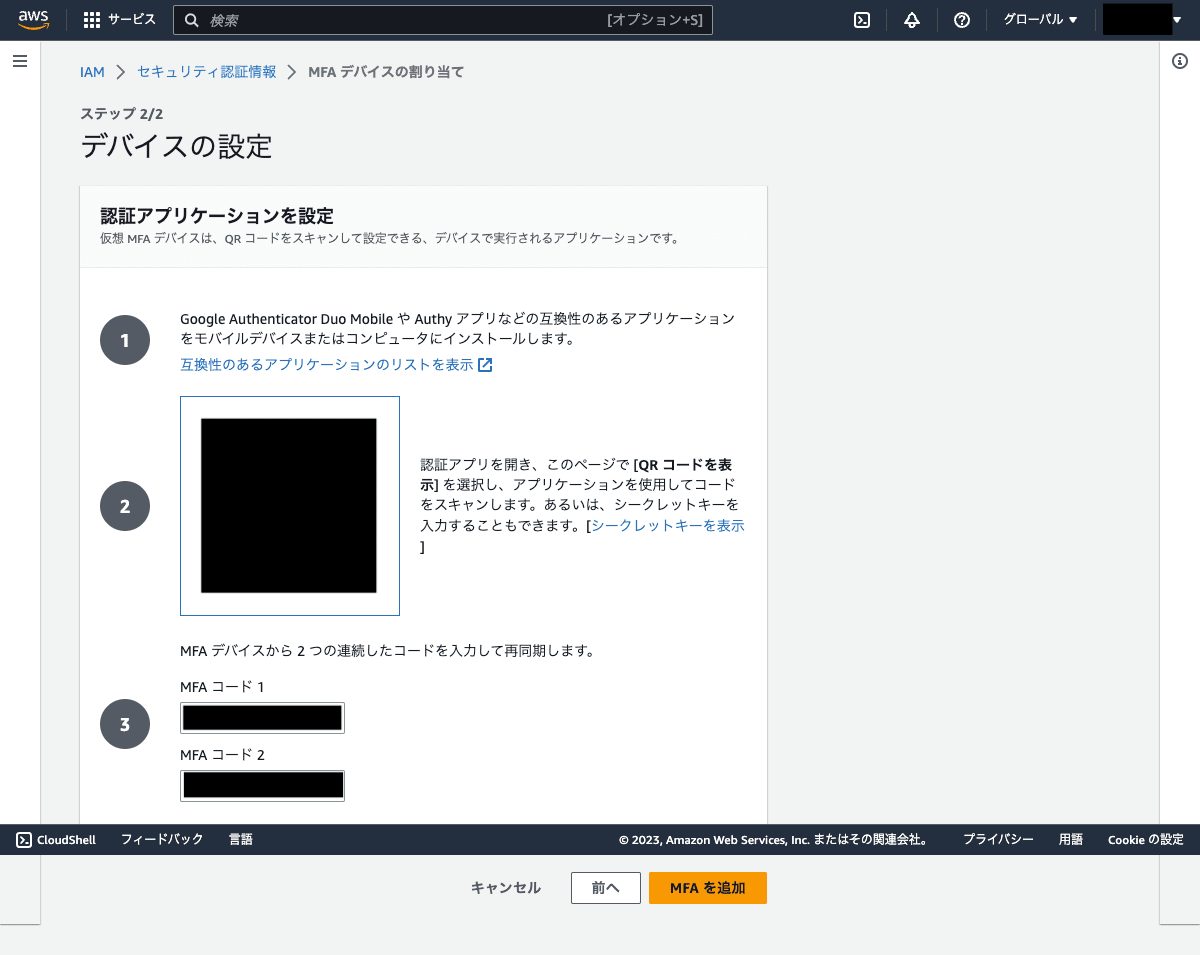Focus the MFA コード 2 input field
1200x955 pixels.
(x=263, y=786)
